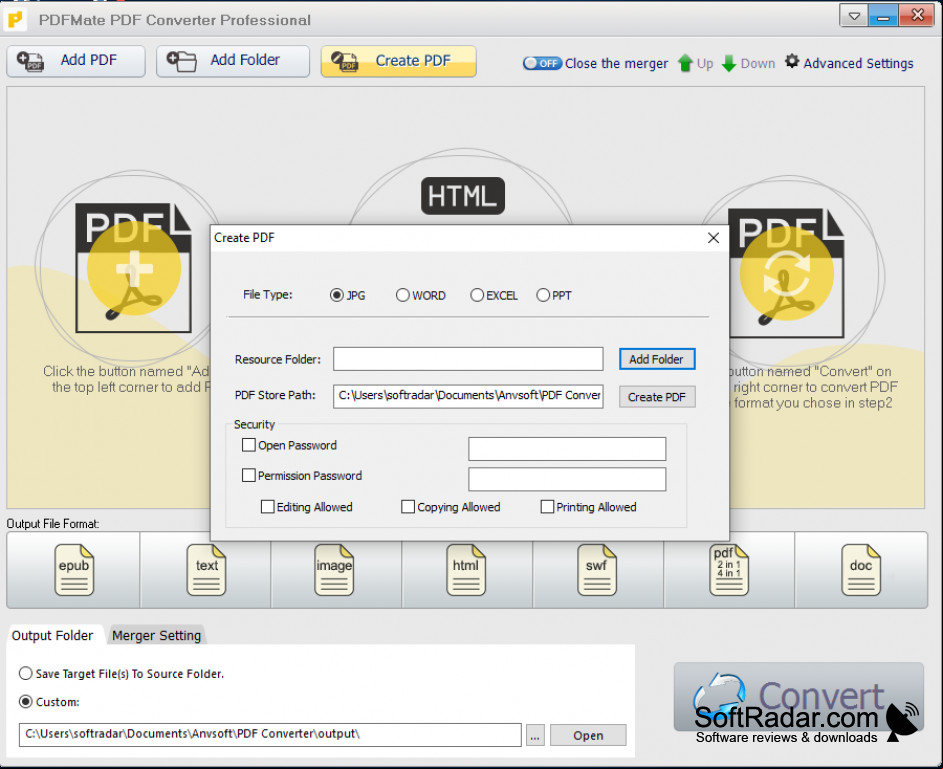Click Add Folder button in dialog
This screenshot has width=943, height=769.
[657, 359]
